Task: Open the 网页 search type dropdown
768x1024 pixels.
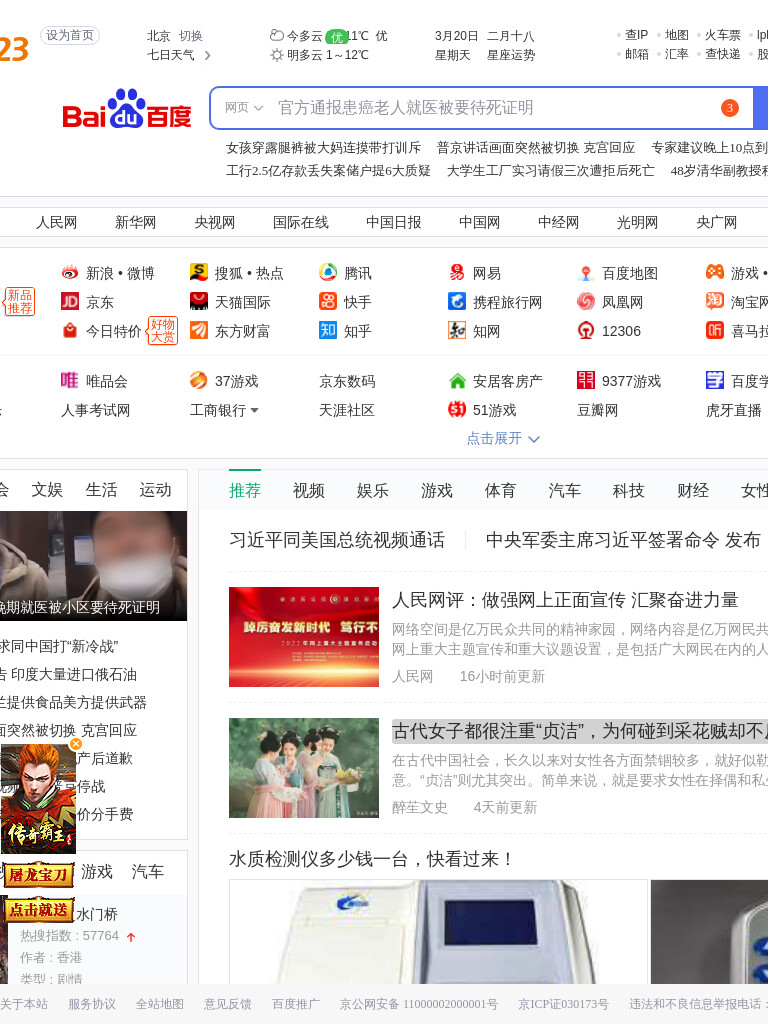Action: click(x=244, y=108)
